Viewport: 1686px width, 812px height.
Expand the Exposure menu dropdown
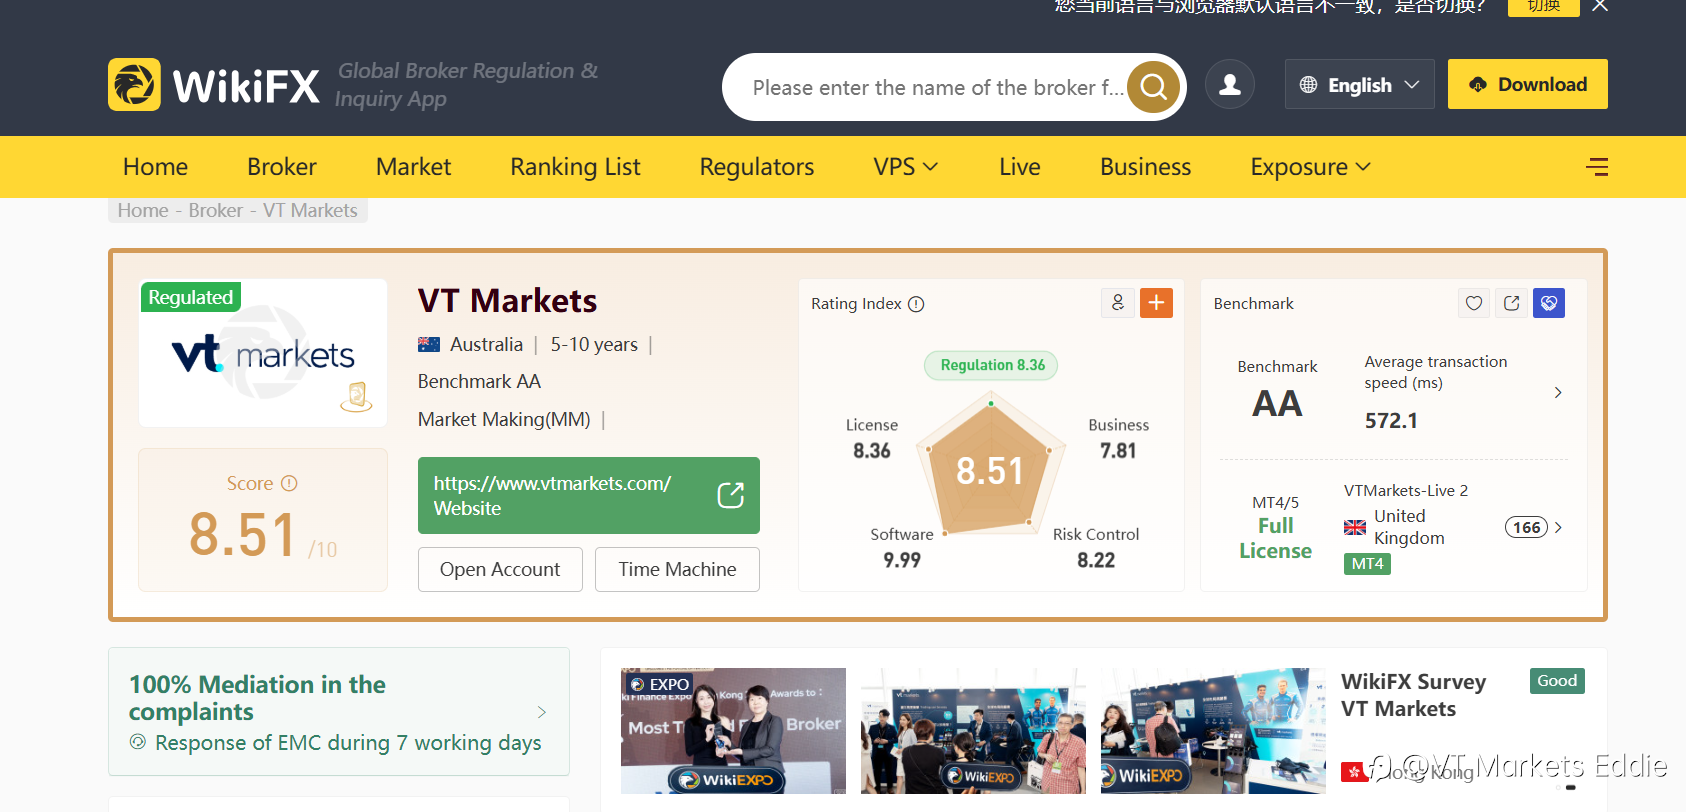[1310, 167]
